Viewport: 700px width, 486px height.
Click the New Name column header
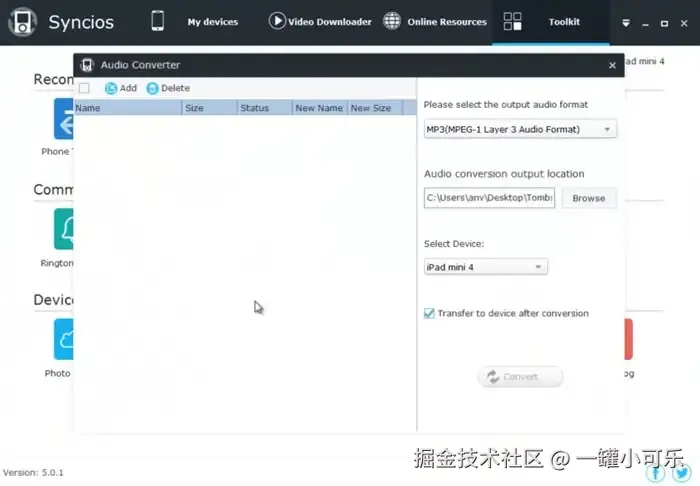click(x=320, y=108)
